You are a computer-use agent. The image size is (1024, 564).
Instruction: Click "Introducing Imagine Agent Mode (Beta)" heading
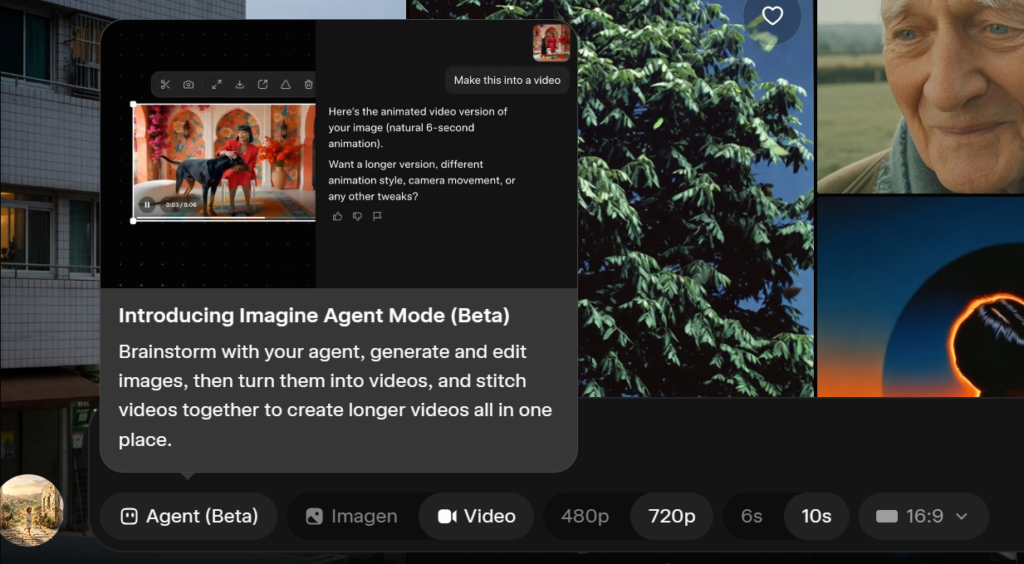pos(314,316)
